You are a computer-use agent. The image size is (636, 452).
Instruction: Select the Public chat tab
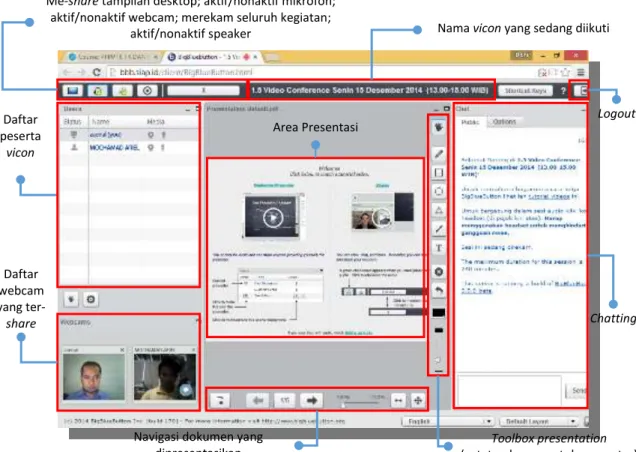click(471, 122)
